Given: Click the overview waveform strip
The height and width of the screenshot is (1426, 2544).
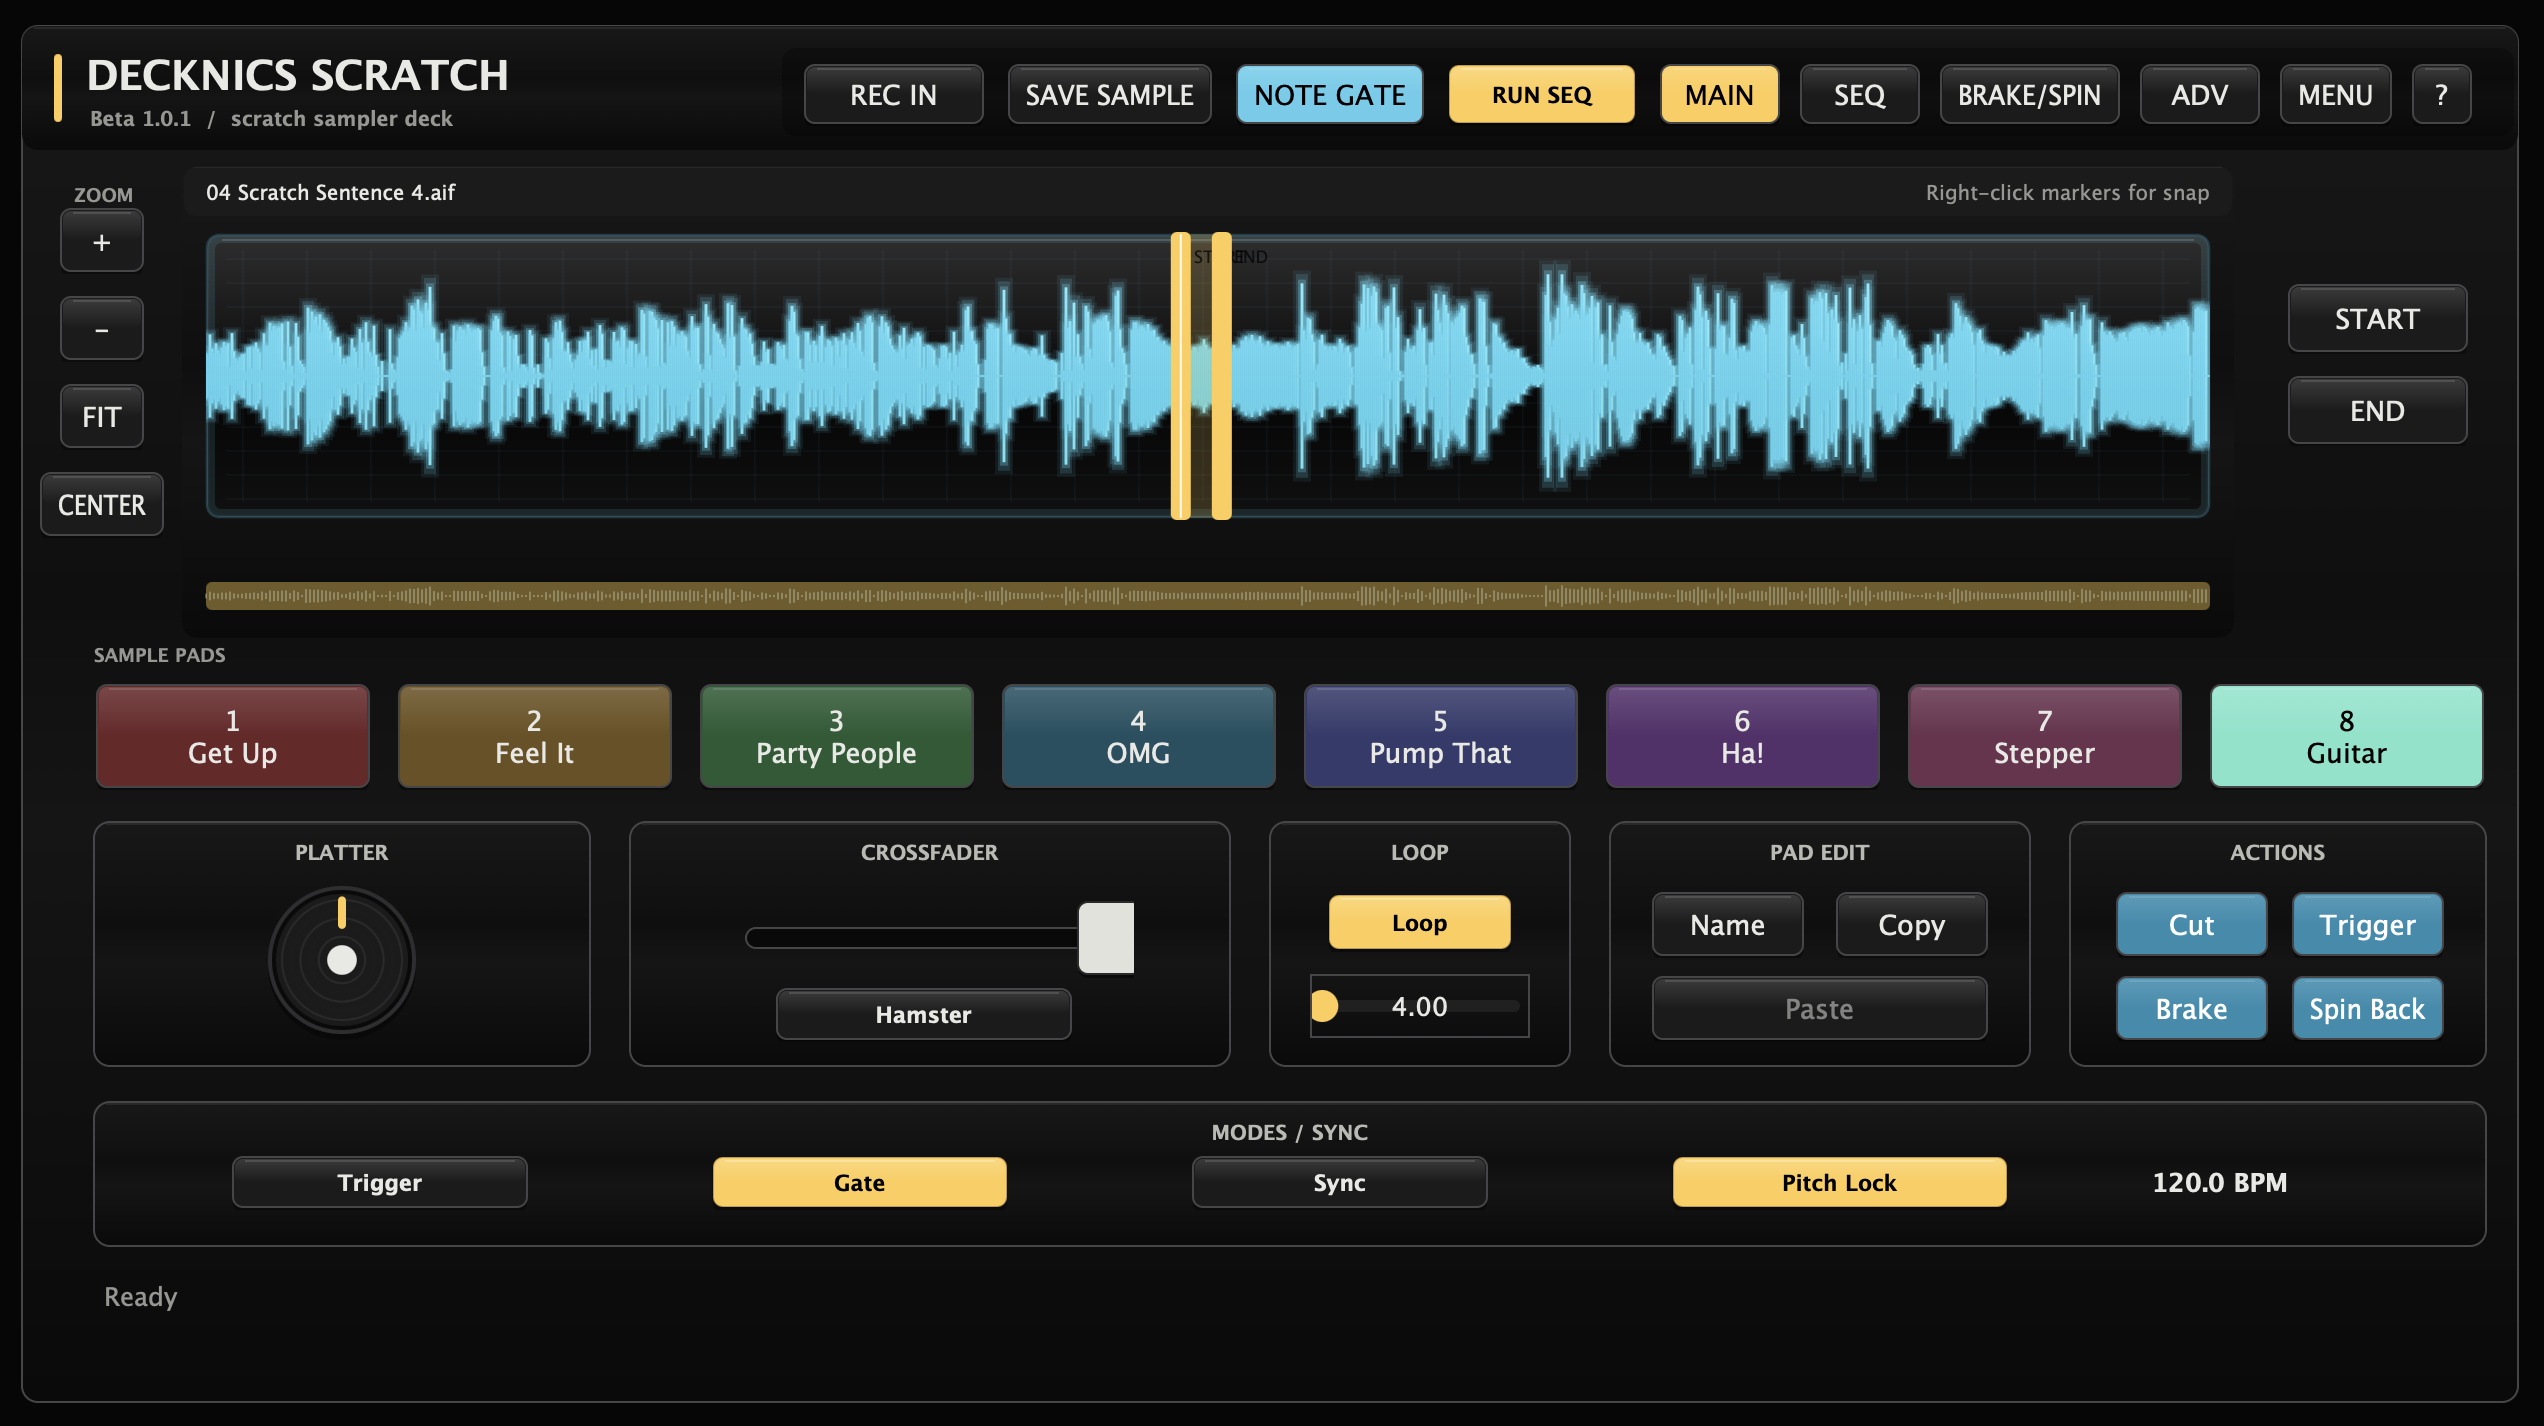Looking at the screenshot, I should [1207, 596].
